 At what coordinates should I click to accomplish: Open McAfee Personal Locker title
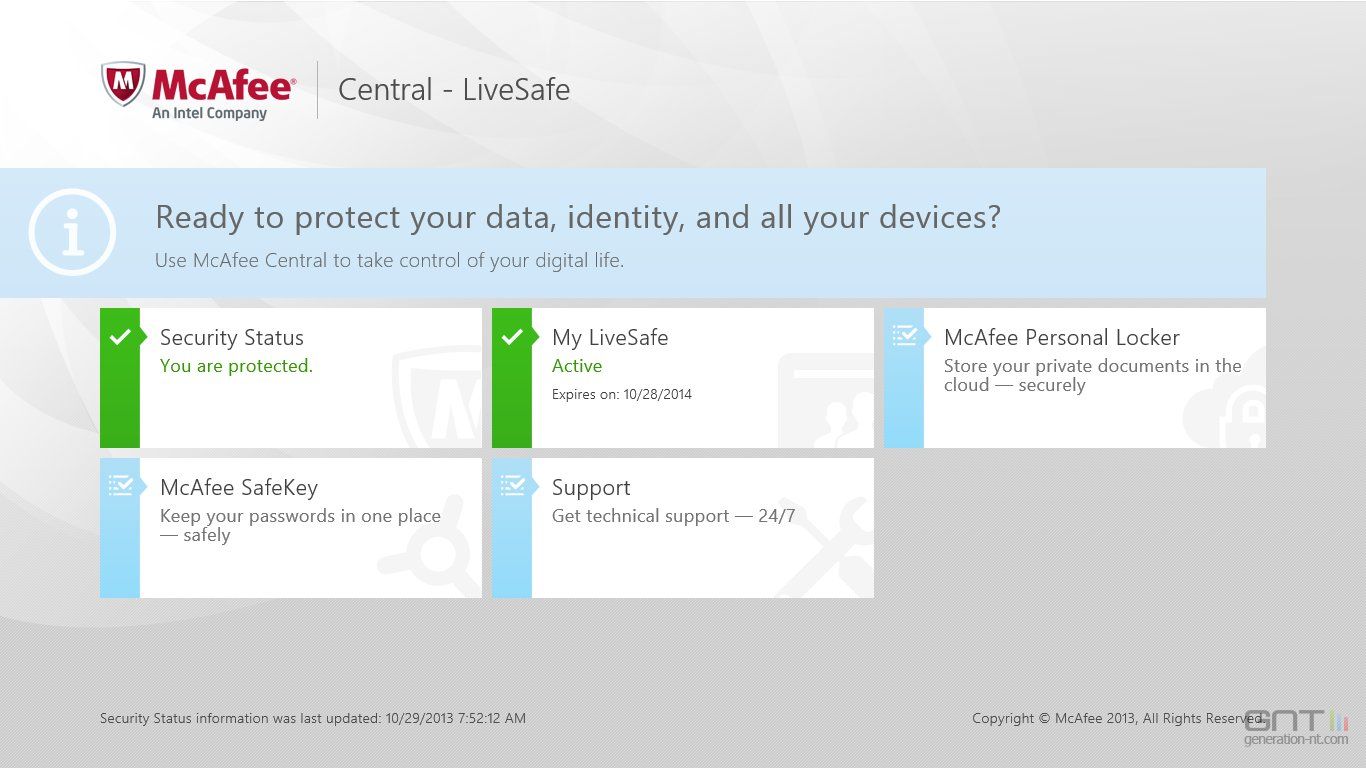1062,338
